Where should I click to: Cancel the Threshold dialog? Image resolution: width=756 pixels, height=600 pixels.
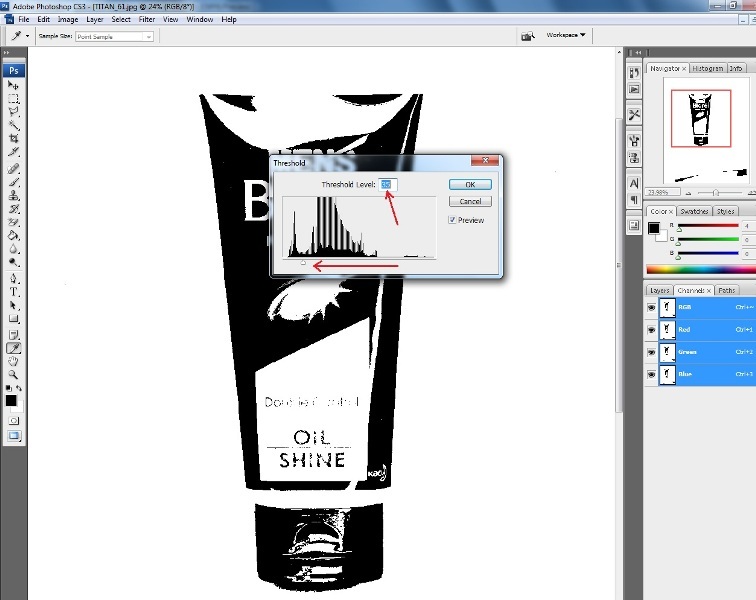click(469, 201)
